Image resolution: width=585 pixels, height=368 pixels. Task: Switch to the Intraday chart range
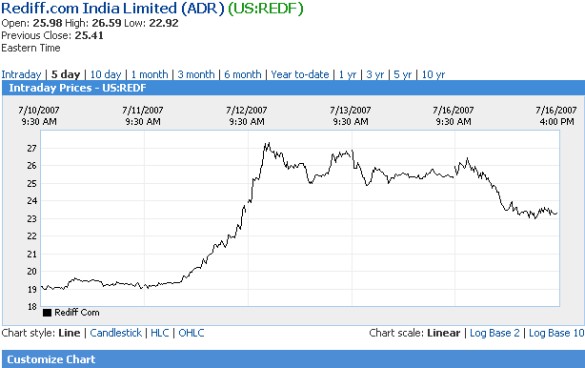[21, 74]
